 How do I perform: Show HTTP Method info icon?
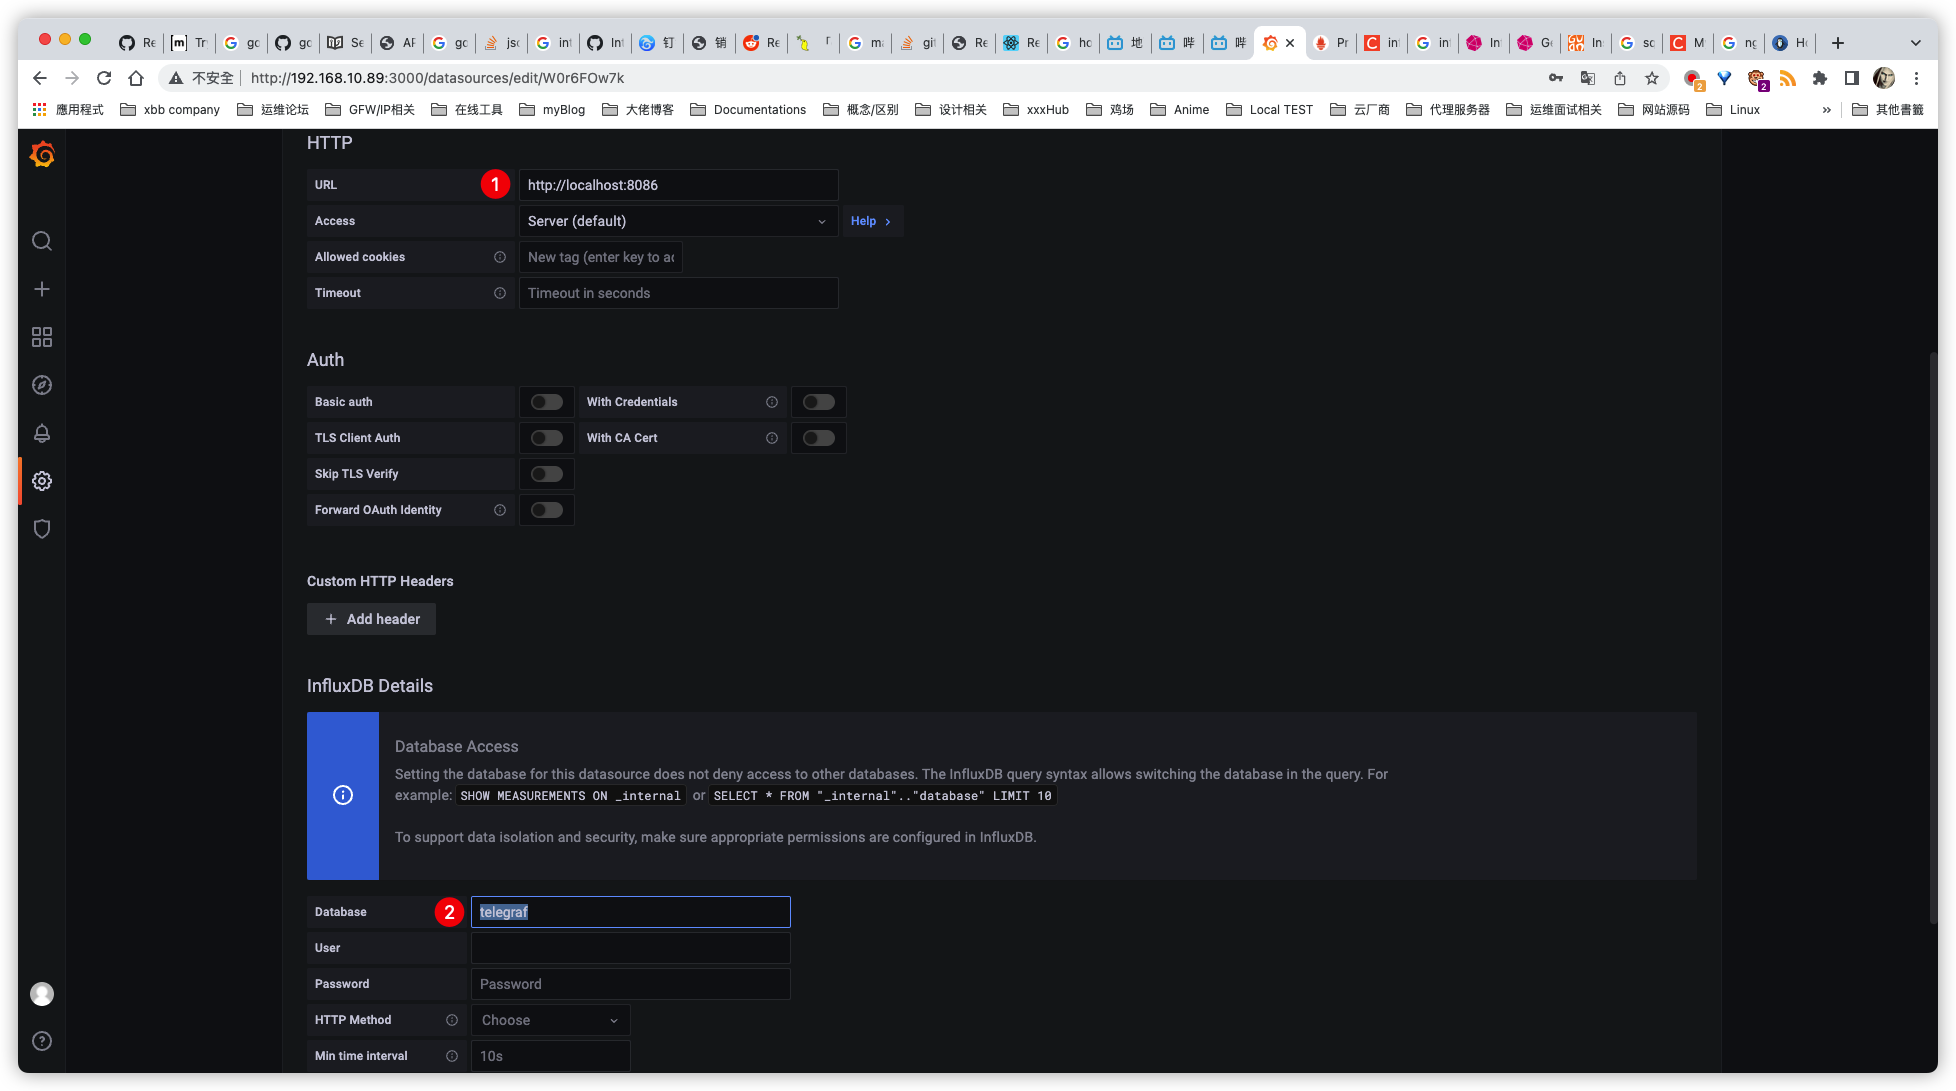[452, 1020]
